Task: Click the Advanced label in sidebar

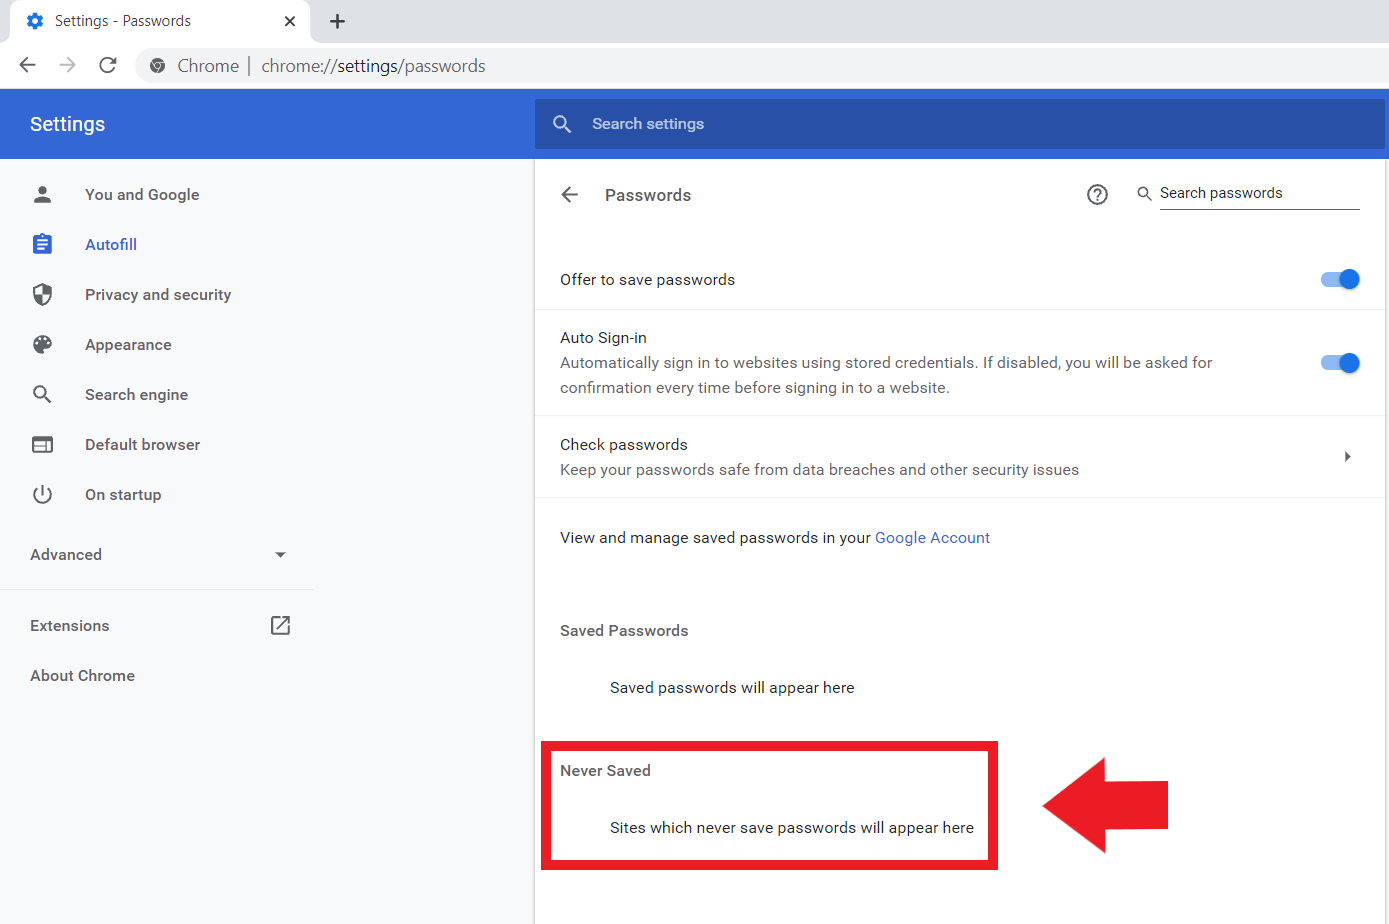Action: coord(66,554)
